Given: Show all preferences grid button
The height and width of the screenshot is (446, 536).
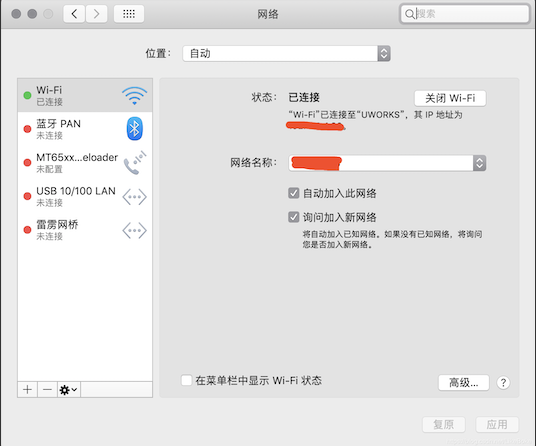Looking at the screenshot, I should (129, 14).
